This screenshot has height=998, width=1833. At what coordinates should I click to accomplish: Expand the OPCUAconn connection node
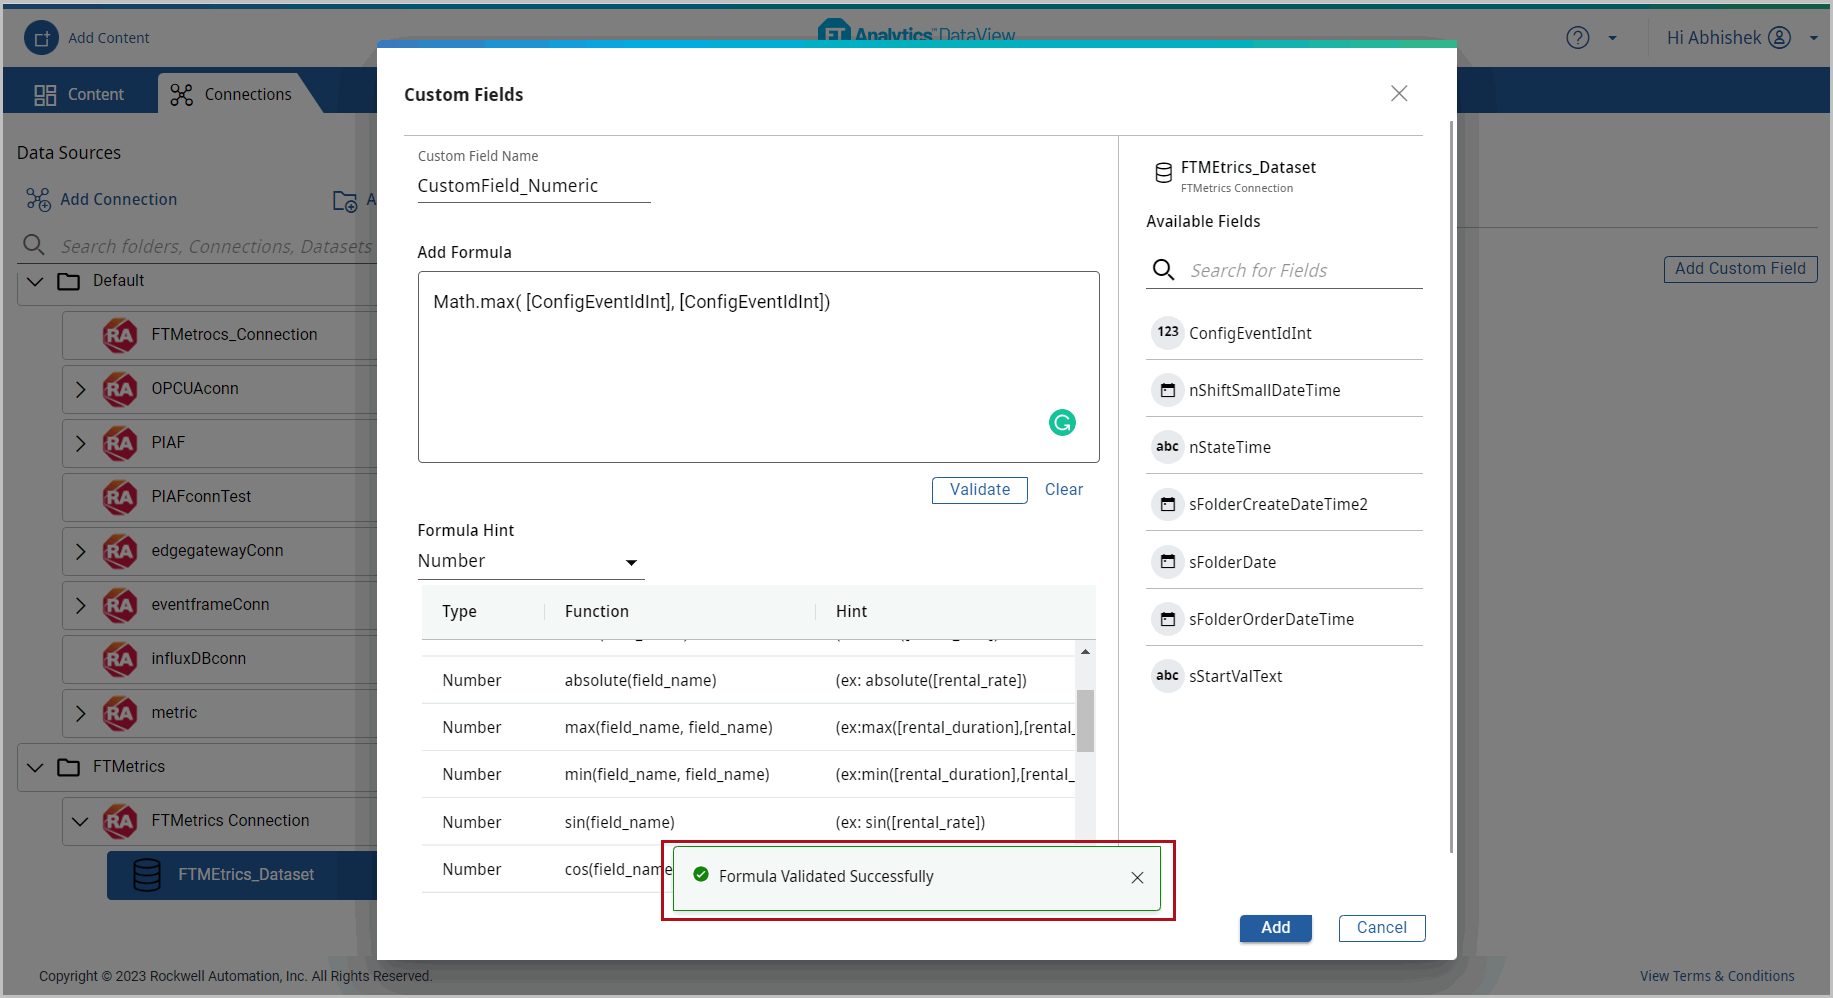pos(81,389)
